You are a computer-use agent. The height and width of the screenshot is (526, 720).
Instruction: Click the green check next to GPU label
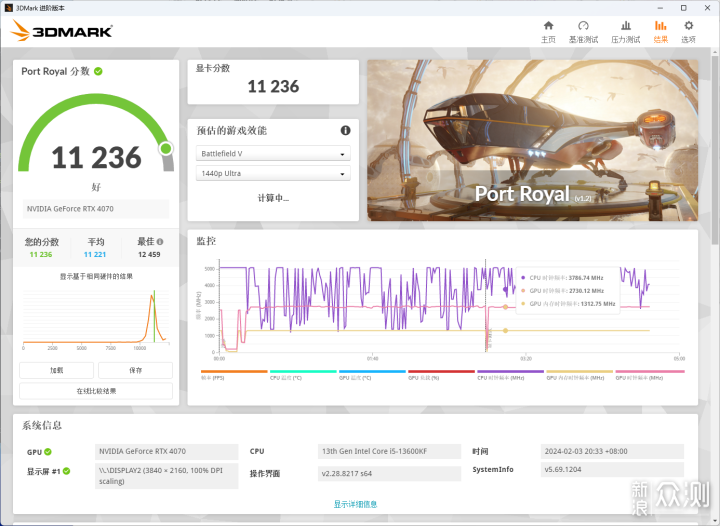click(x=48, y=452)
